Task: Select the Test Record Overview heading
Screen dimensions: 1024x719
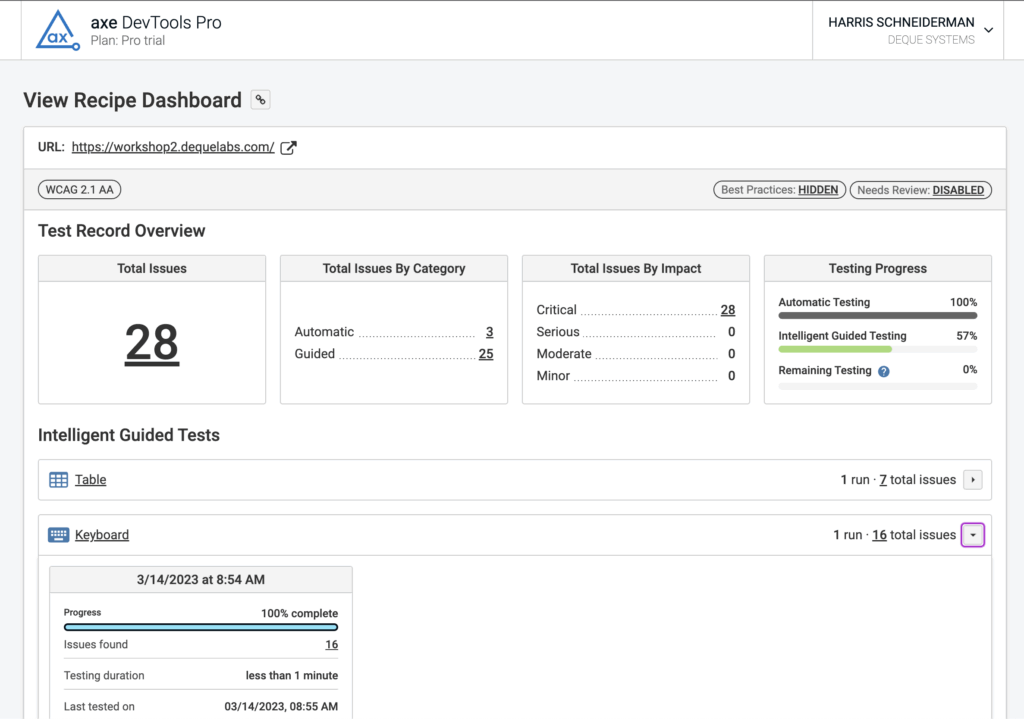Action: click(121, 231)
